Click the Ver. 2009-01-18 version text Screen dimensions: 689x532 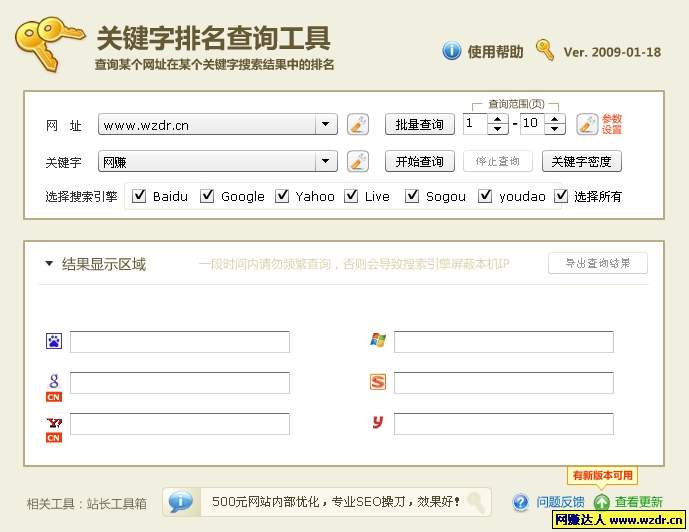[x=612, y=52]
